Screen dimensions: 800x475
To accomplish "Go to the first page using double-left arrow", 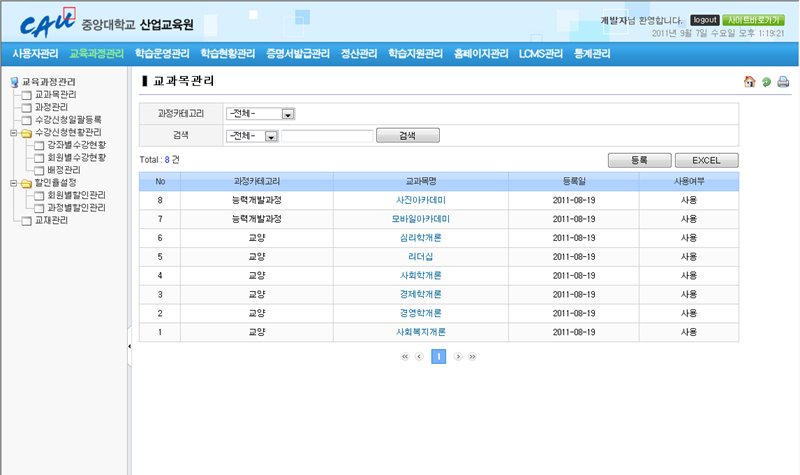I will (x=405, y=356).
